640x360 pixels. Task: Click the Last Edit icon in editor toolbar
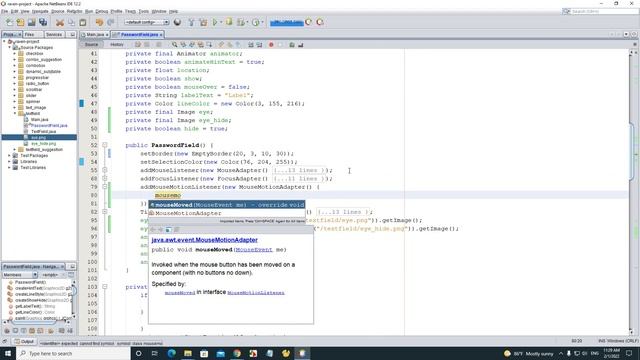(x=138, y=44)
